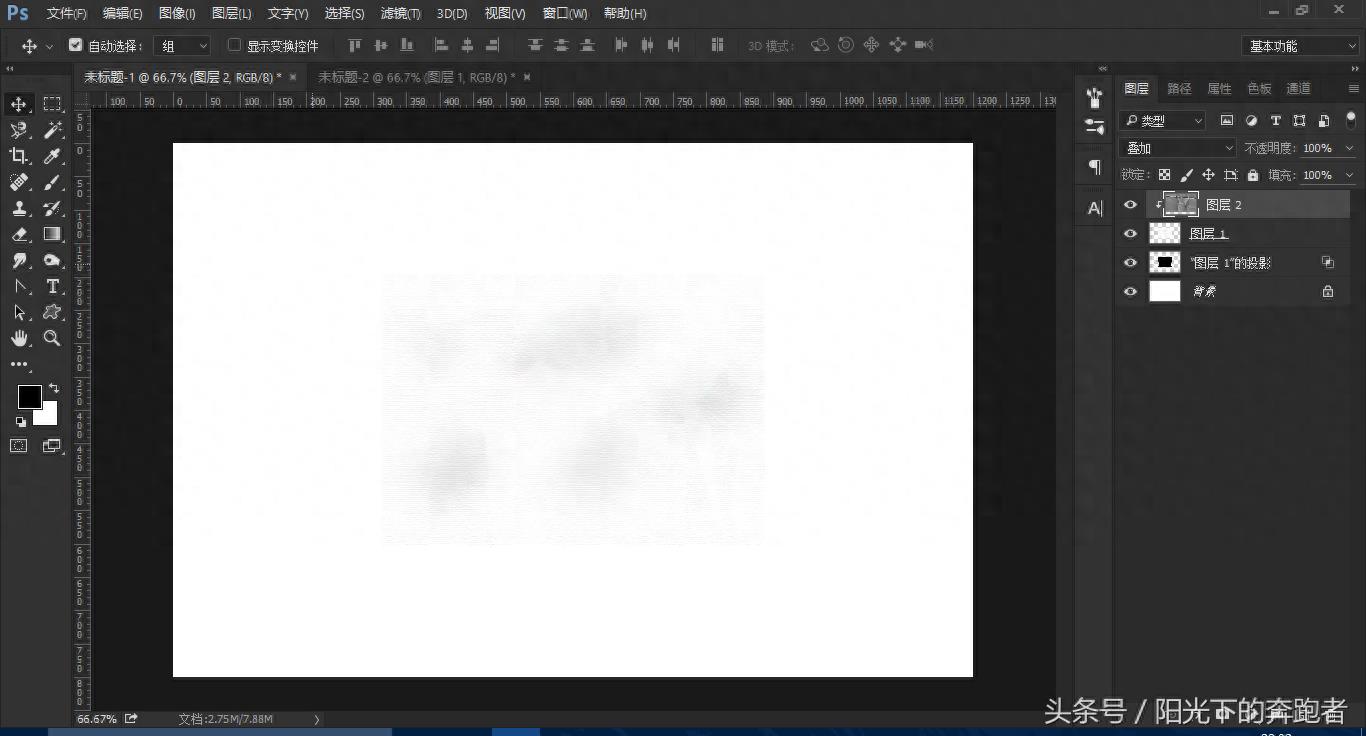Select the Eraser tool
Viewport: 1366px width, 736px height.
pyautogui.click(x=19, y=234)
